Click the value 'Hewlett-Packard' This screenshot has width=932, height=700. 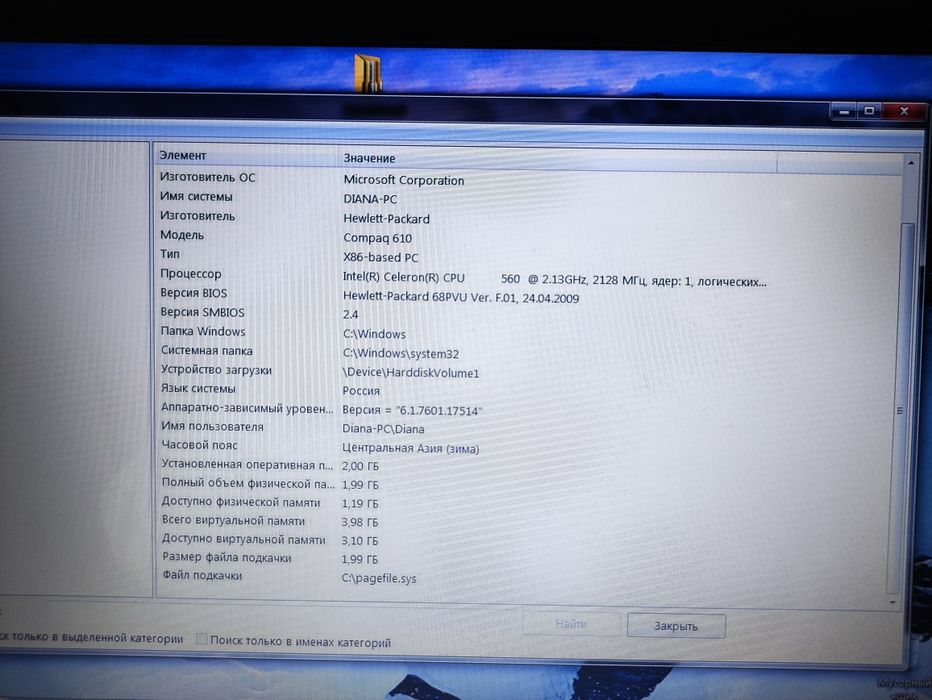tap(386, 219)
